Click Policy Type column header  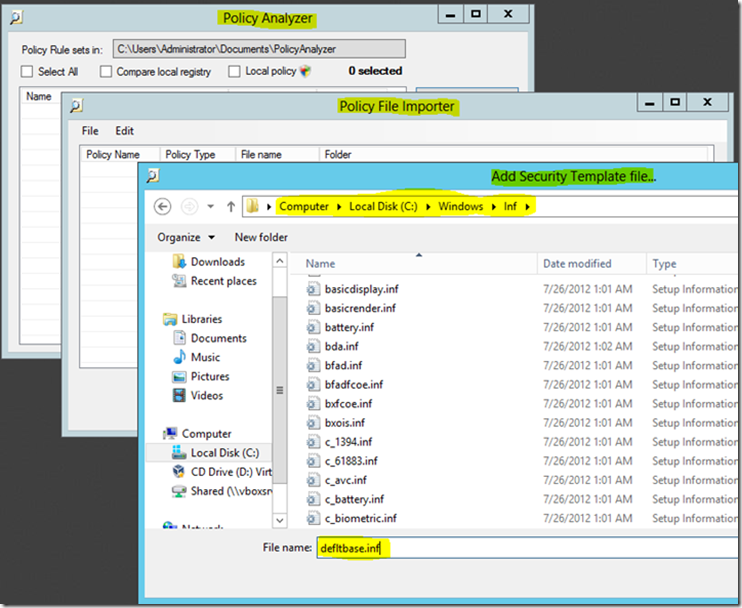190,155
